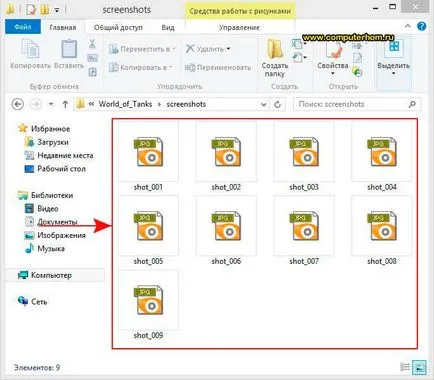
Task: Click the Элементов: 9 status text
Action: point(37,368)
